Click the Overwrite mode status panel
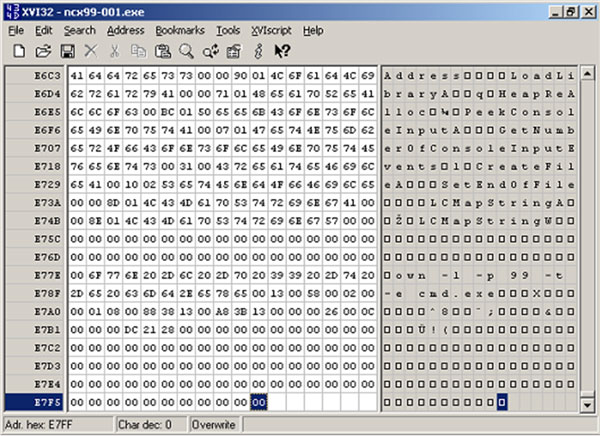 215,424
